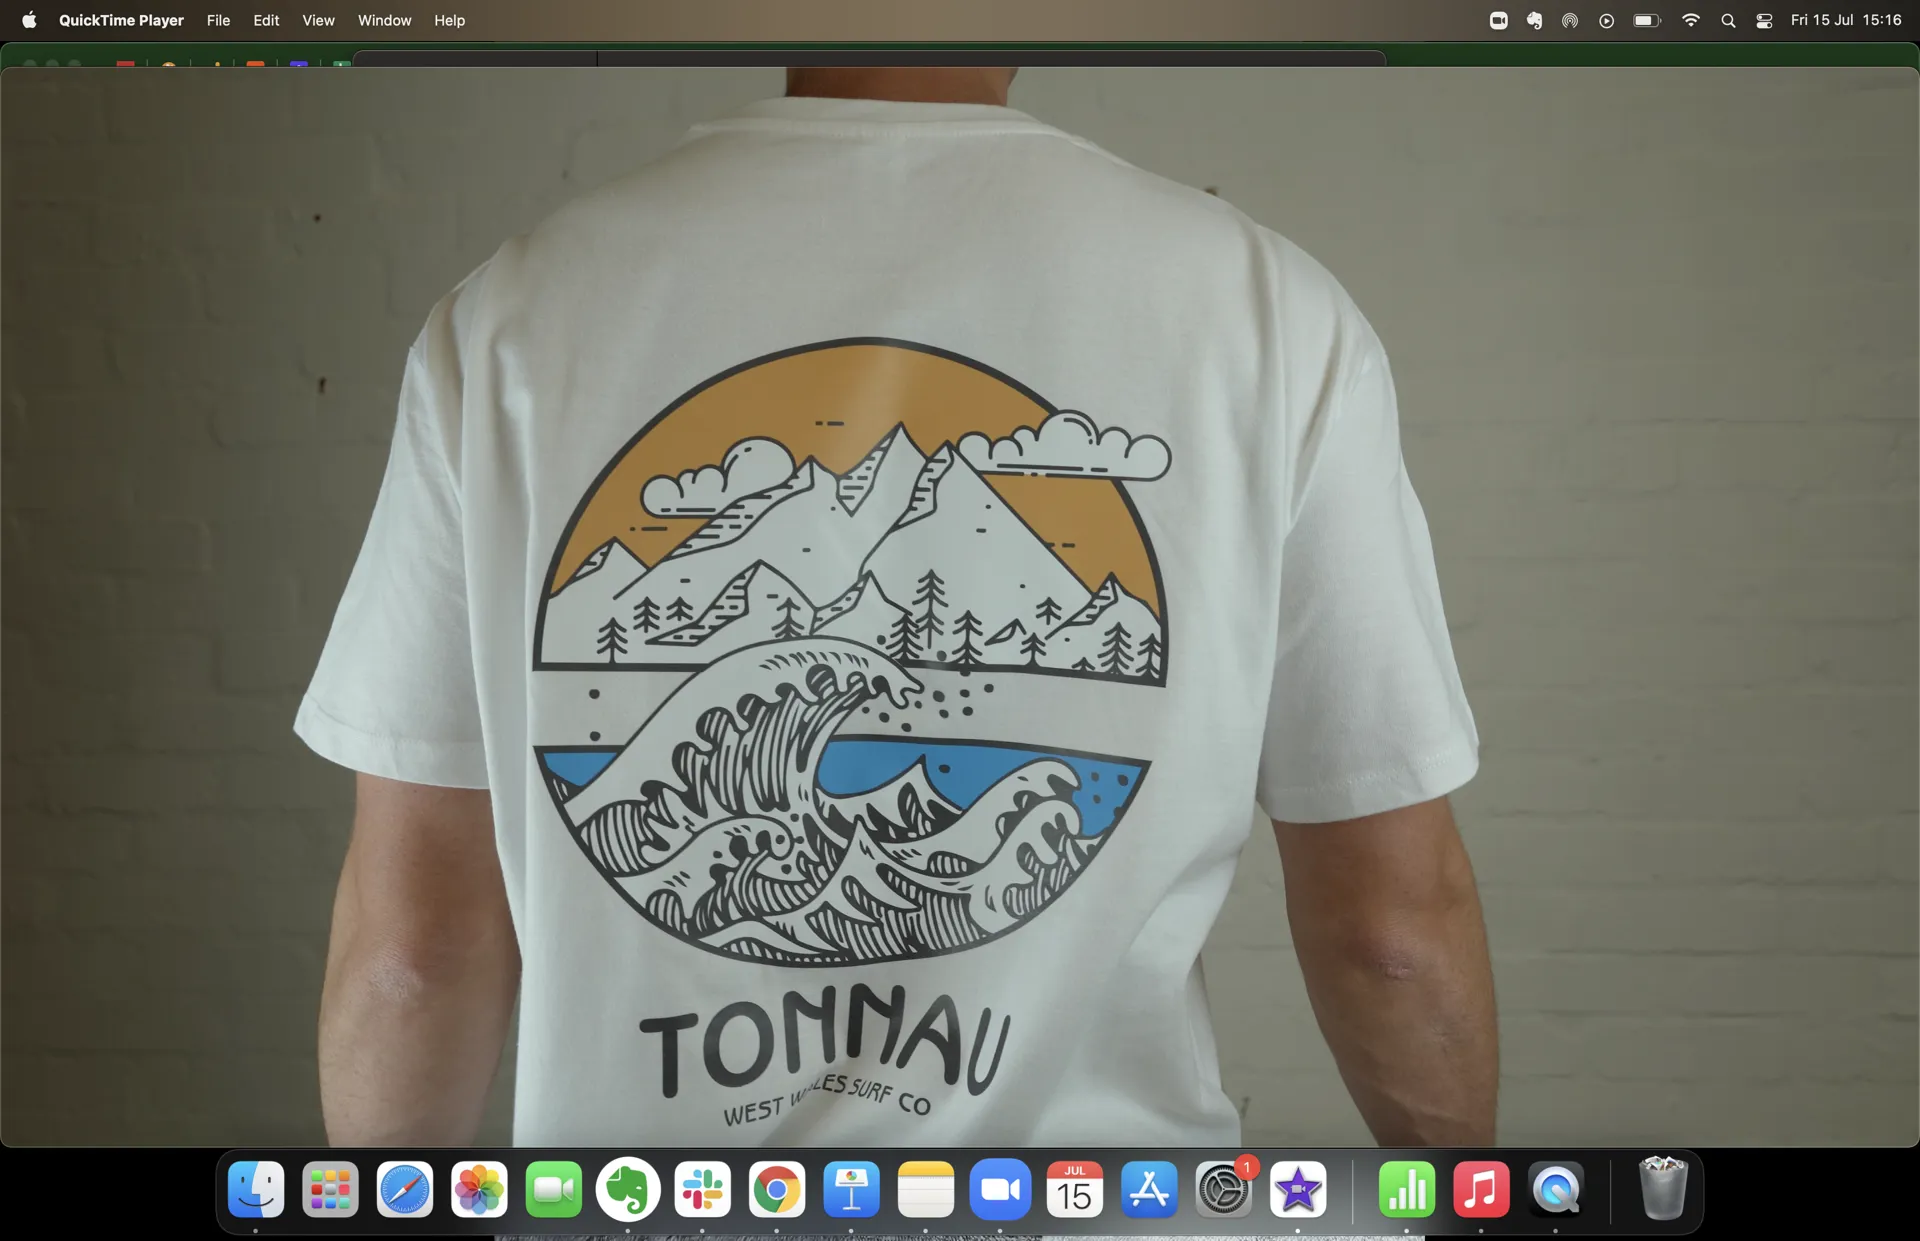Open the Finder icon in the Dock

(x=256, y=1189)
